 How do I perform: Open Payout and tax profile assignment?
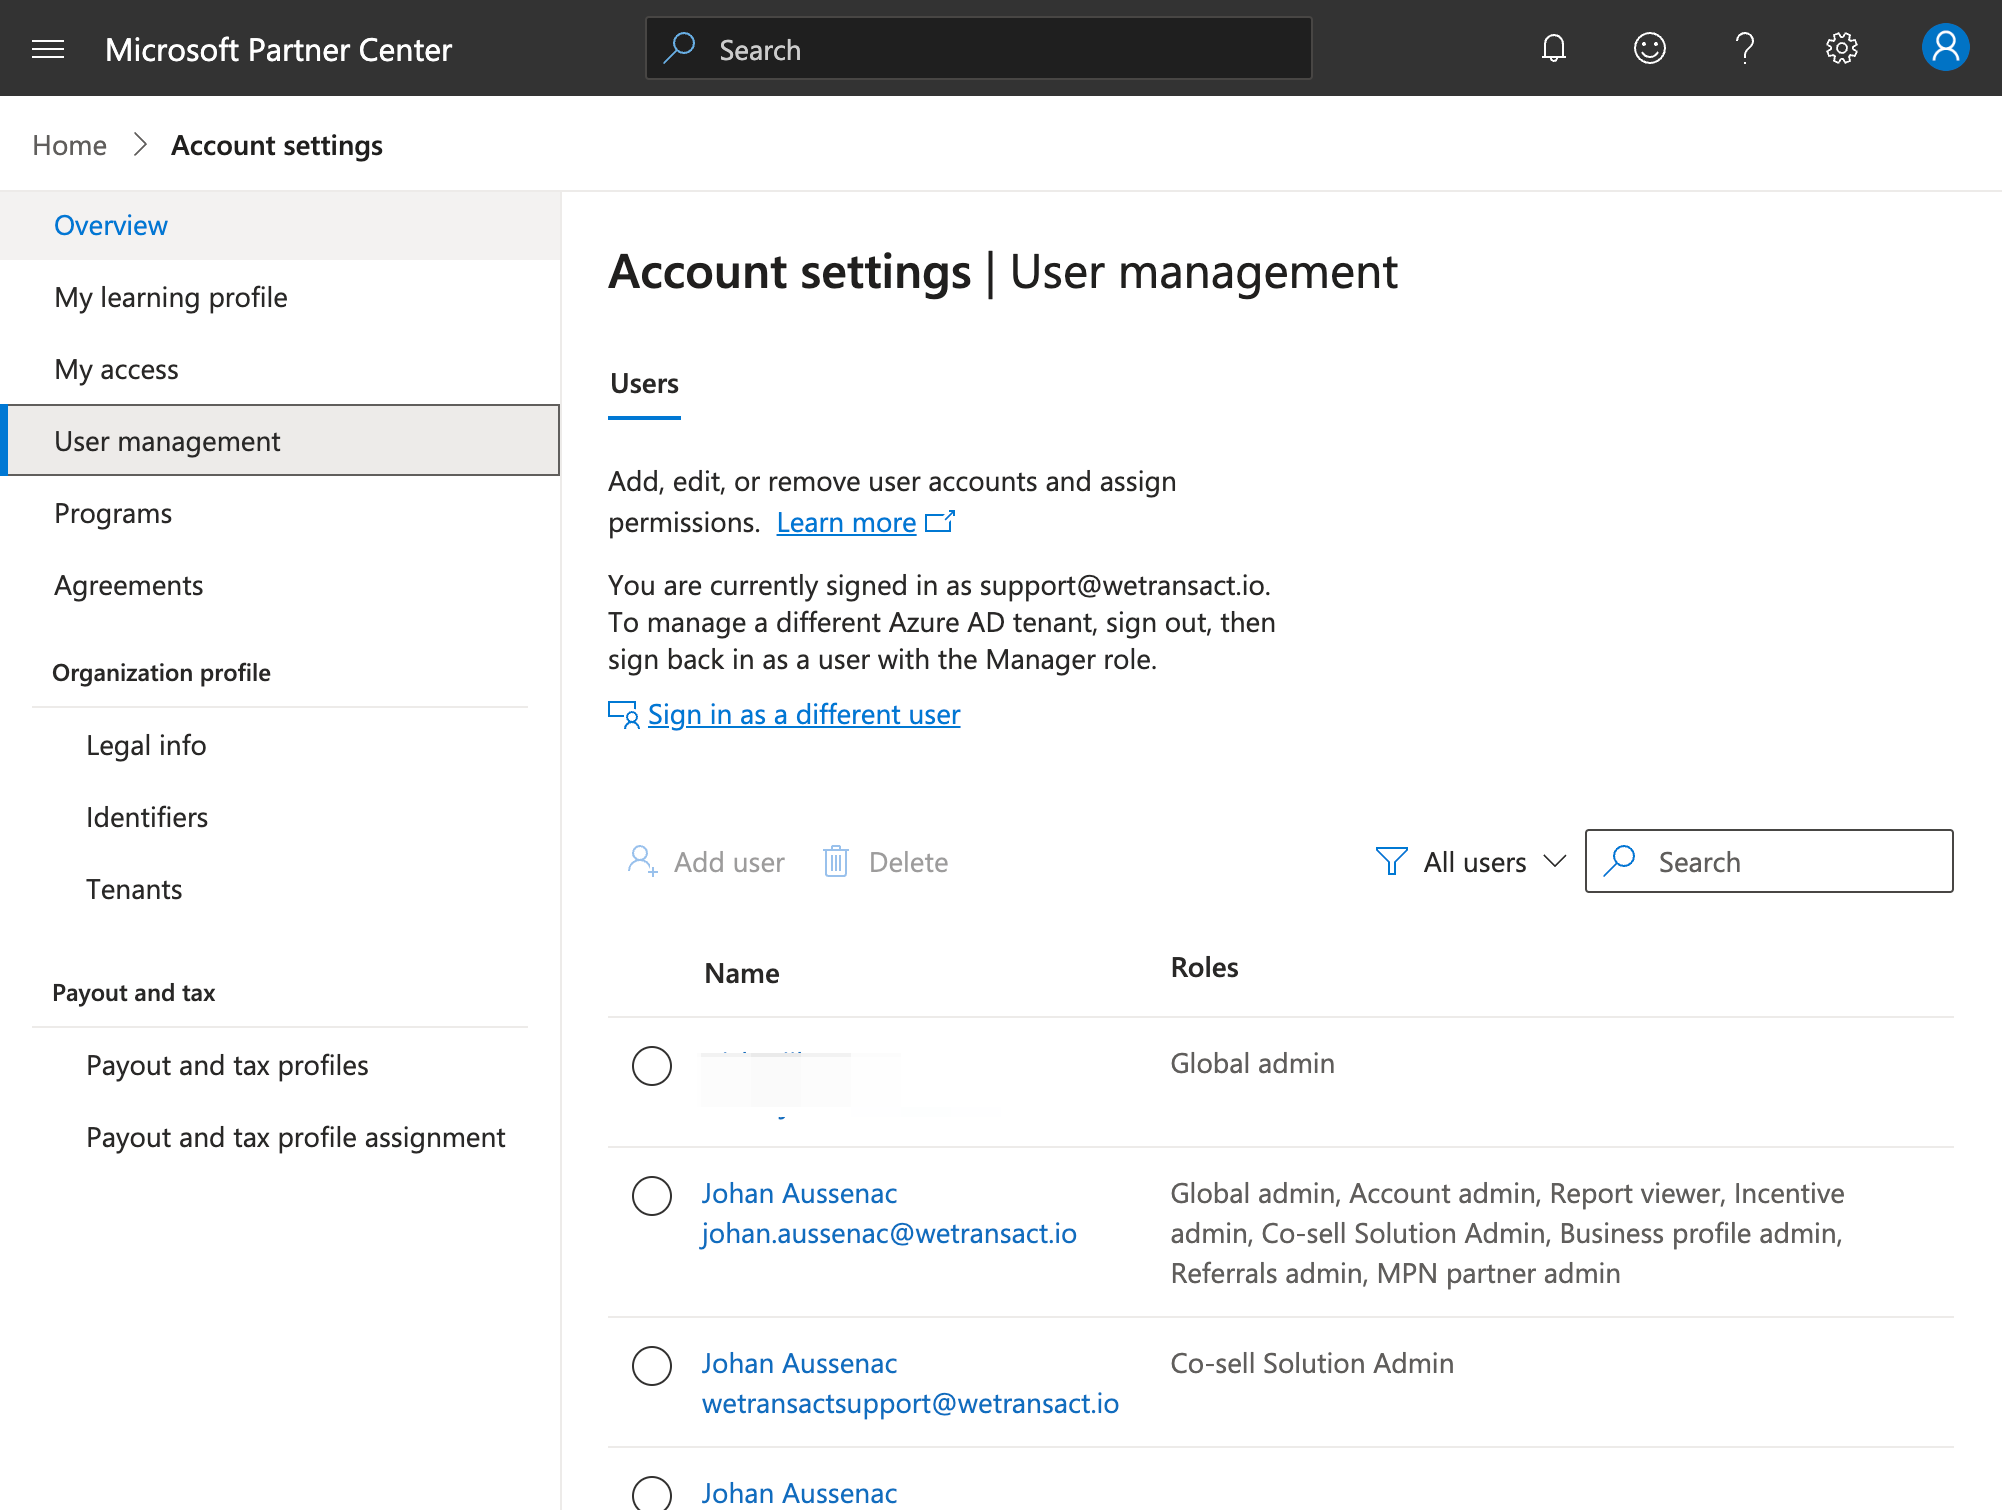coord(296,1138)
